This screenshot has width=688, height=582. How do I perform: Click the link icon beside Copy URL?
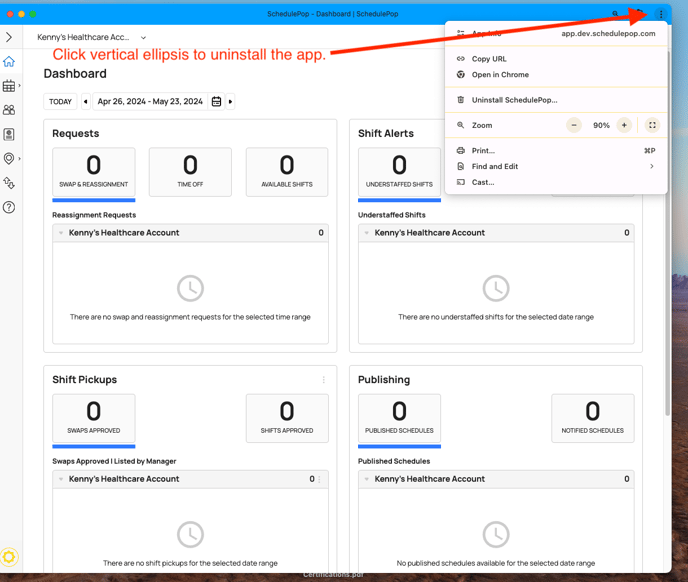tap(461, 59)
